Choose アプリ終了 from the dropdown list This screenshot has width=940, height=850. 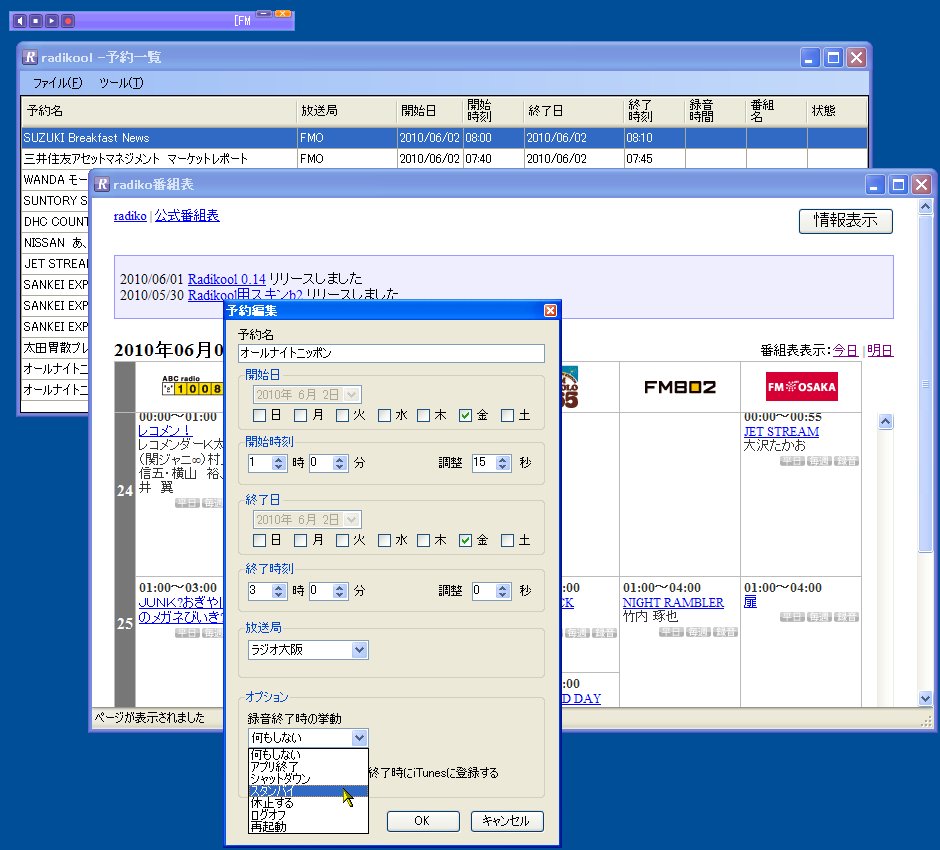click(x=308, y=767)
